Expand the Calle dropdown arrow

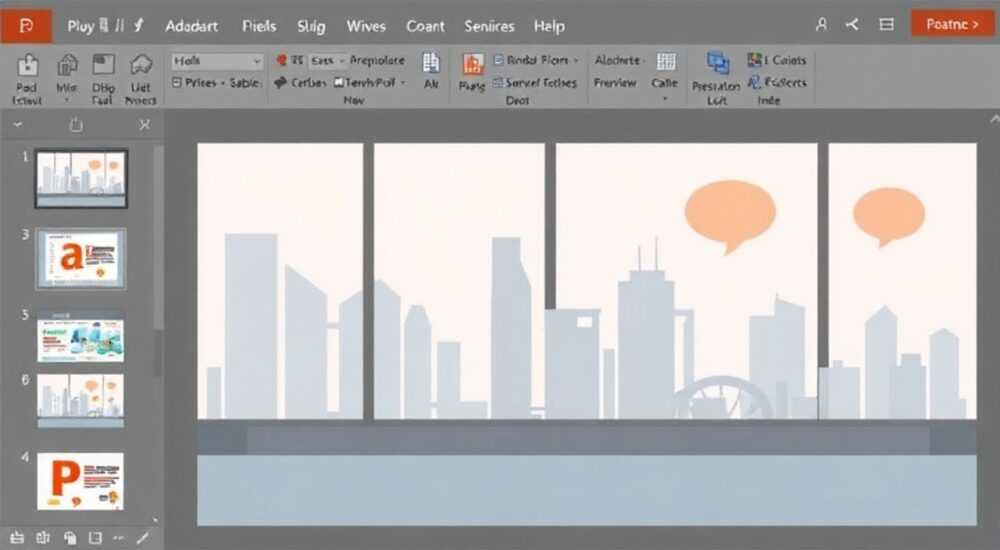665,99
